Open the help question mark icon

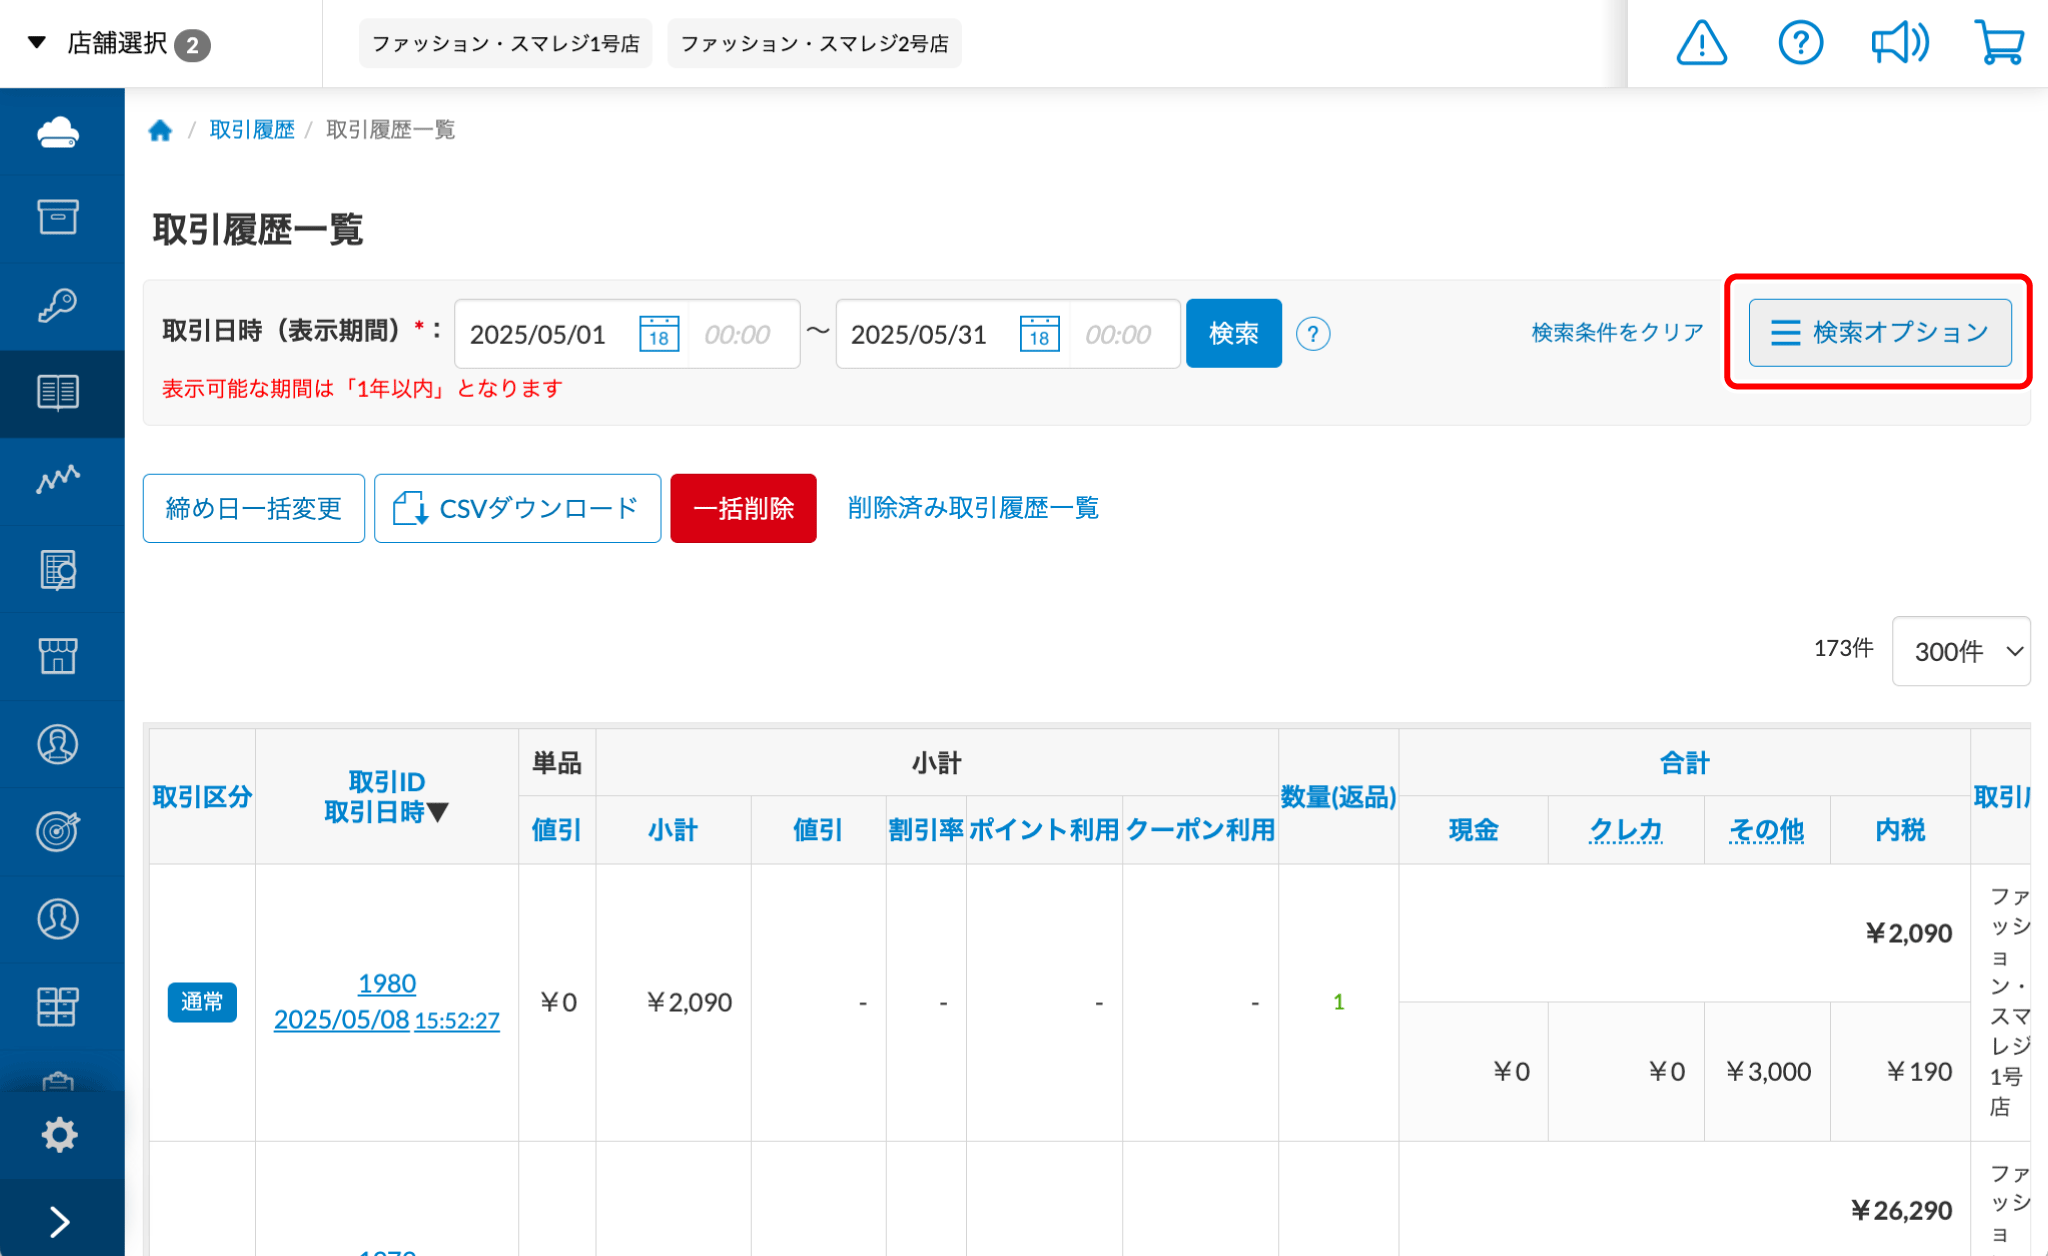click(x=1800, y=43)
